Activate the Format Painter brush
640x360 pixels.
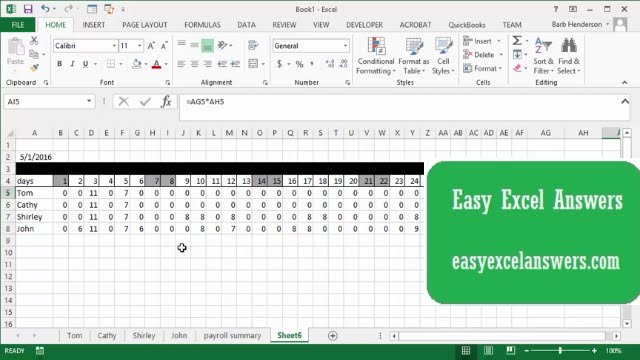point(34,67)
